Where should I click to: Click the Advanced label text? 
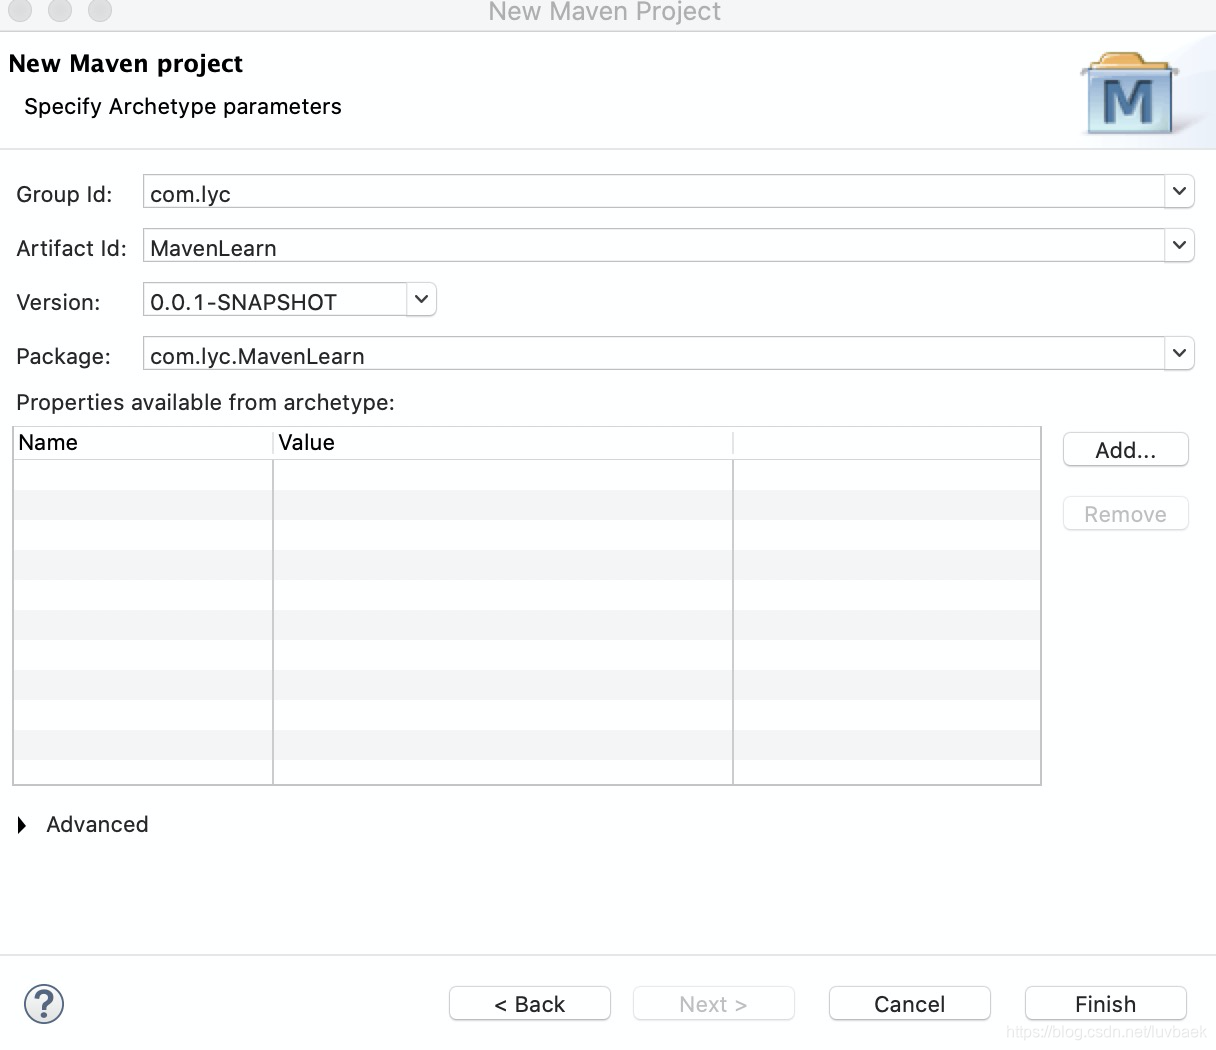[x=97, y=825]
